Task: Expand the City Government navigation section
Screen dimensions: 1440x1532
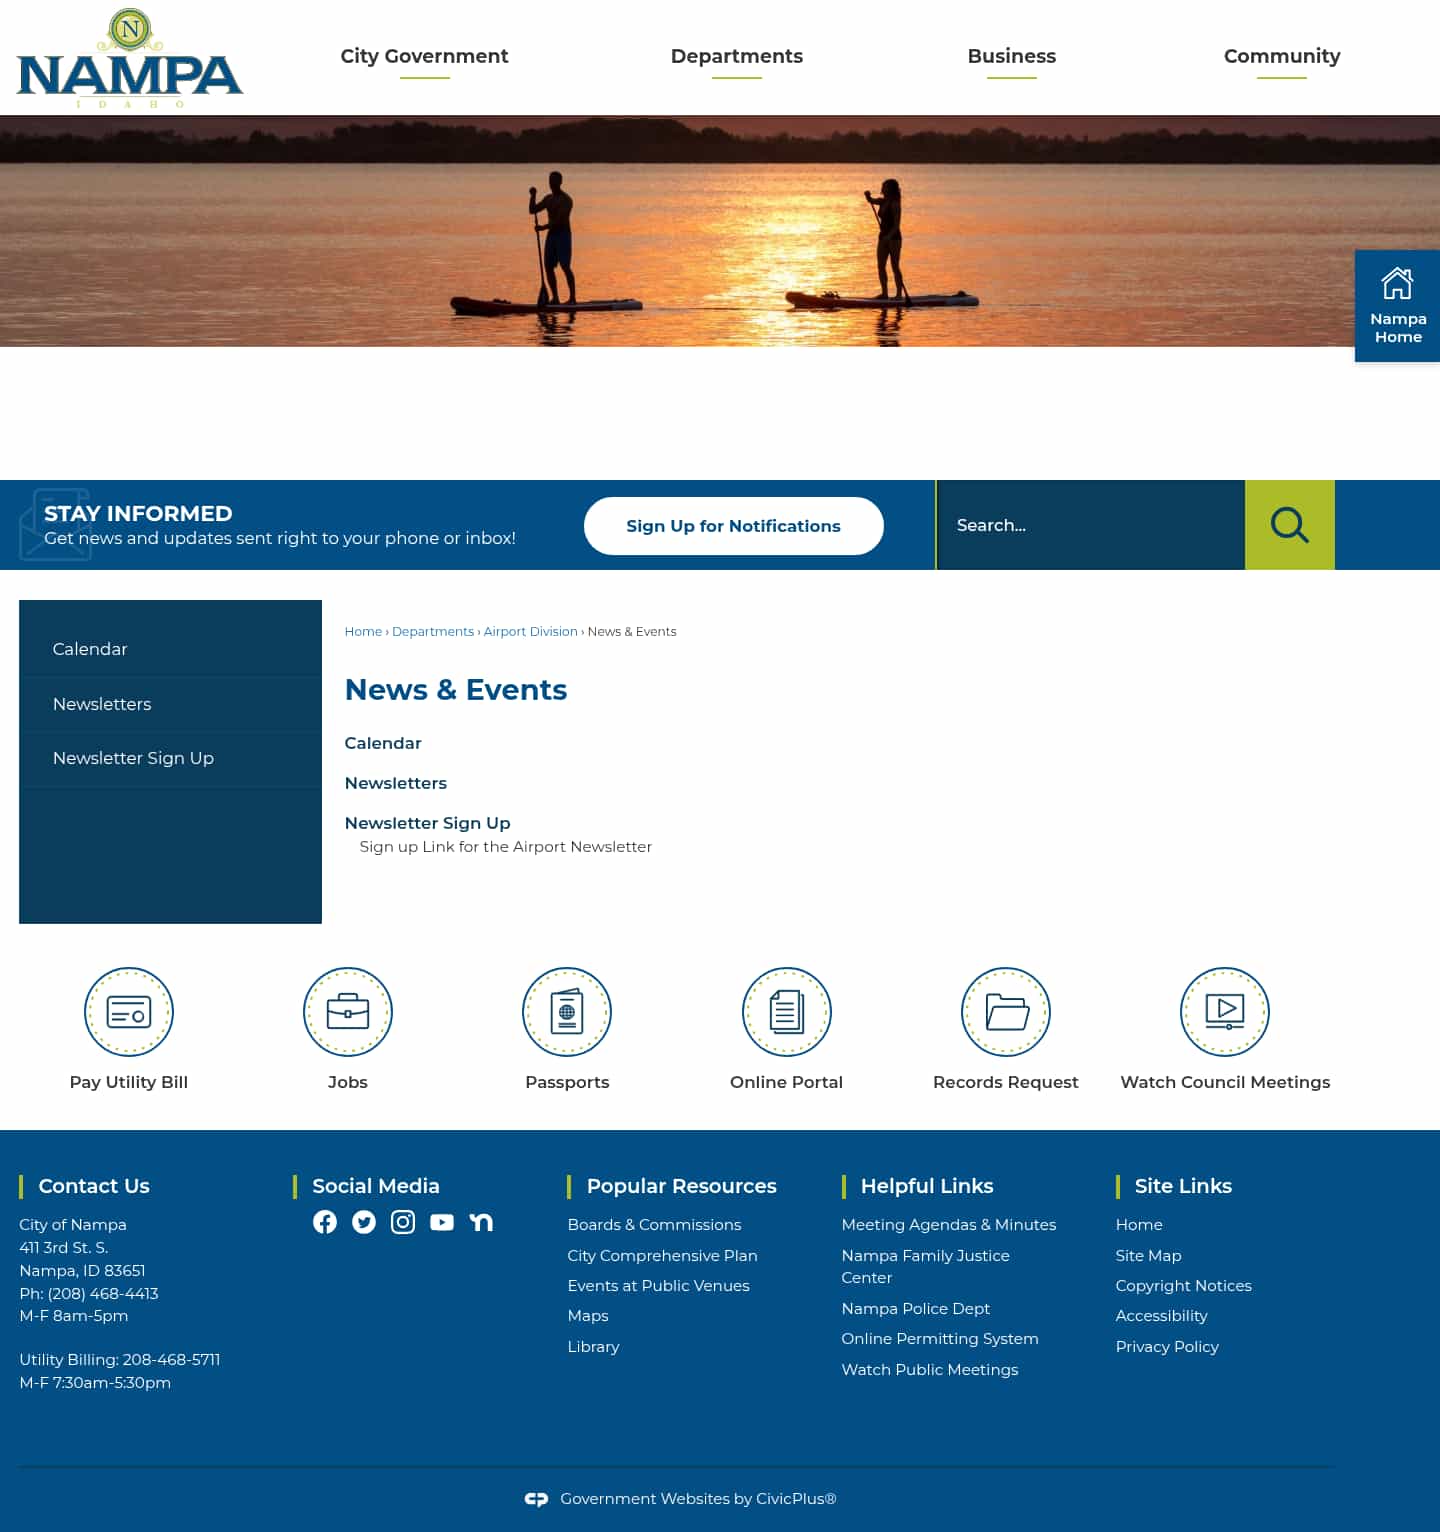Action: point(424,57)
